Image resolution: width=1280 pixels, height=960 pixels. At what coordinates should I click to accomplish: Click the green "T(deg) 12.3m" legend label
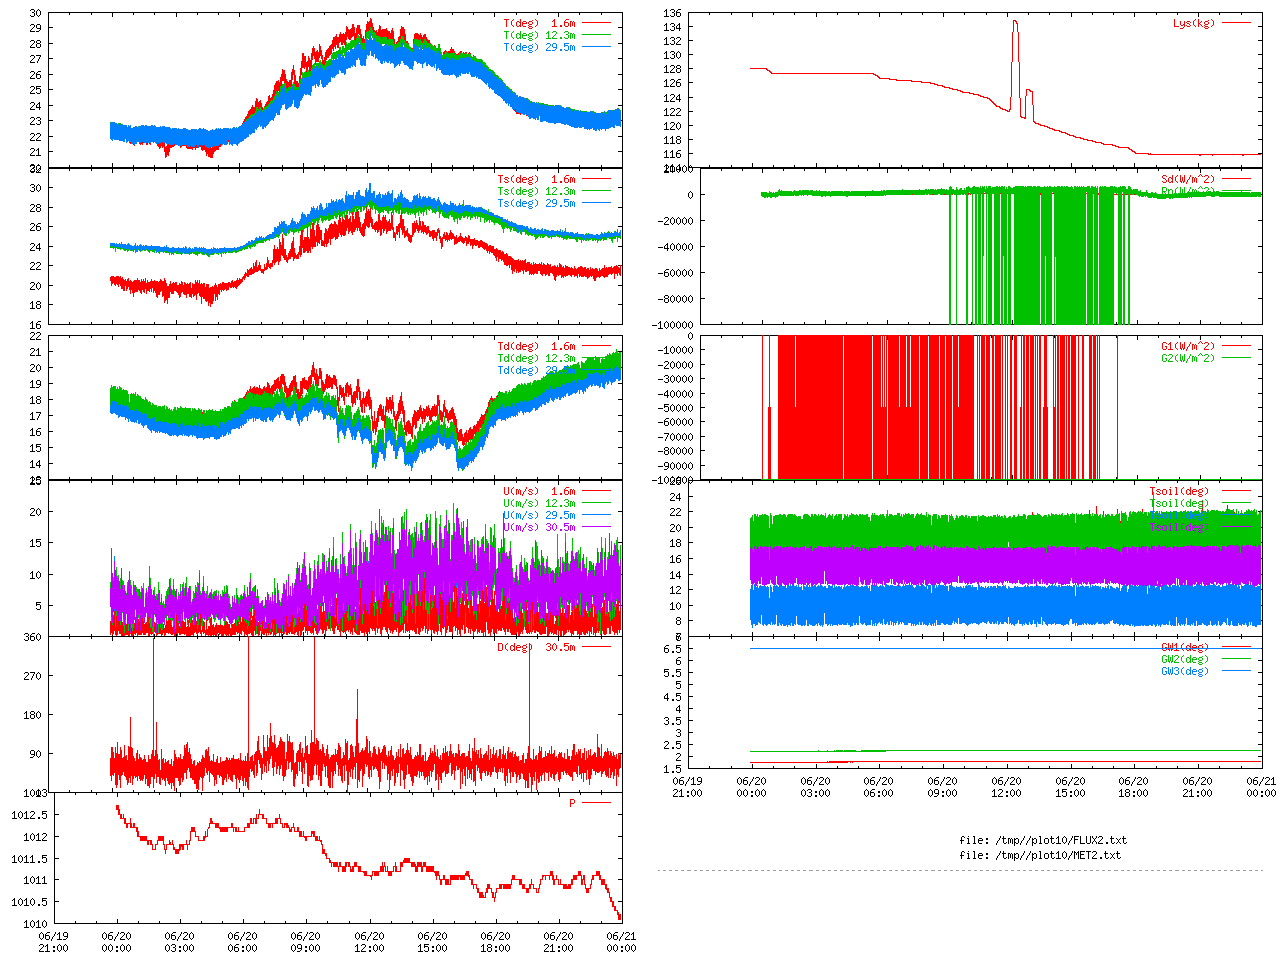pos(540,35)
